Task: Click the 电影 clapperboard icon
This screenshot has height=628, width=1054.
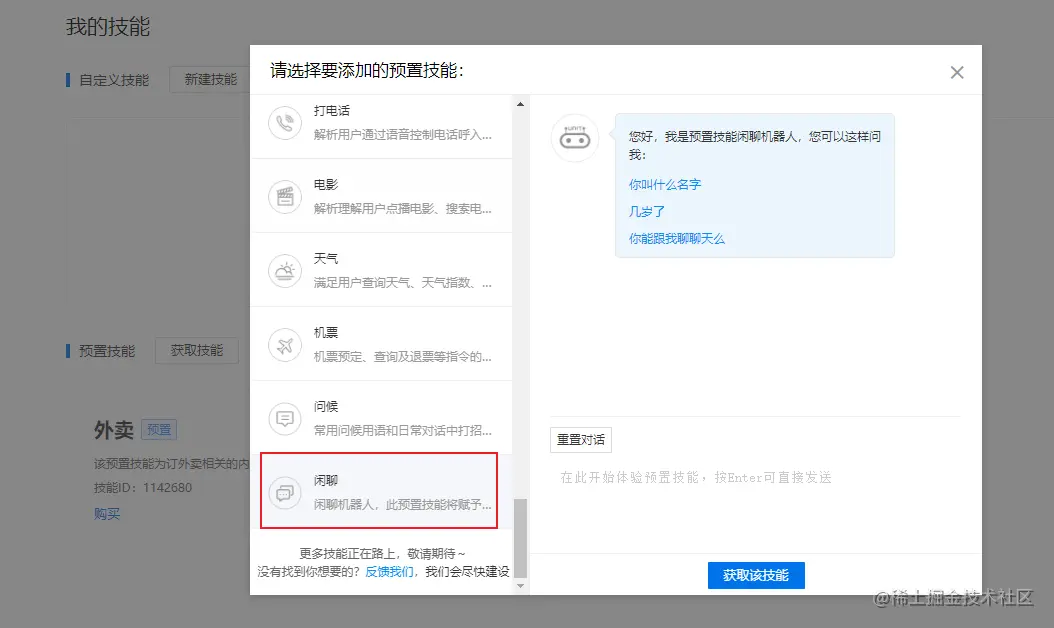Action: tap(285, 197)
